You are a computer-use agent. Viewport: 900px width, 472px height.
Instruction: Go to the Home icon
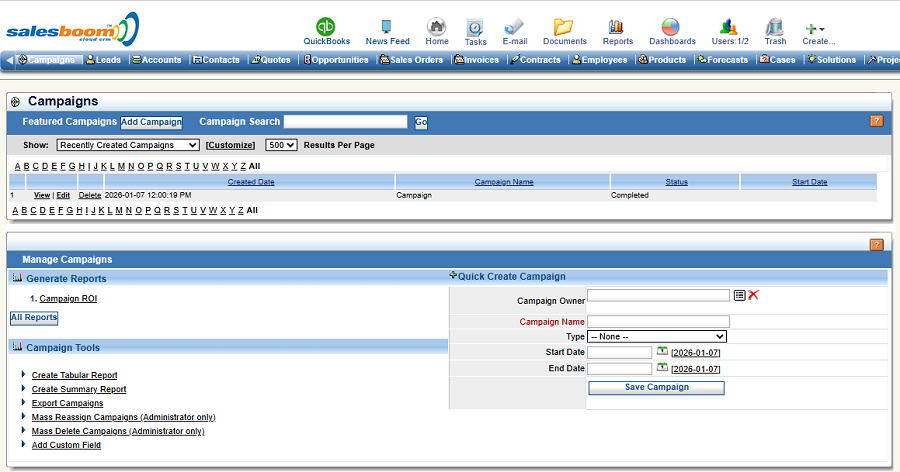pyautogui.click(x=437, y=27)
